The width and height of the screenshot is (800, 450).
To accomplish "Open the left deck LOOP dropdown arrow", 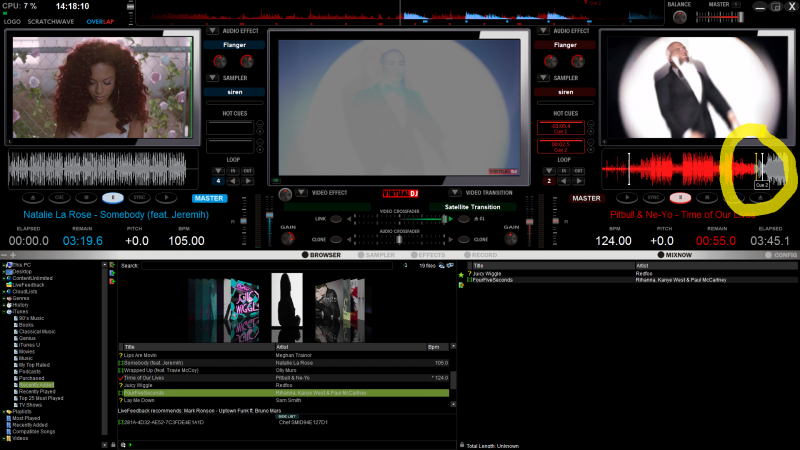I will pos(218,171).
